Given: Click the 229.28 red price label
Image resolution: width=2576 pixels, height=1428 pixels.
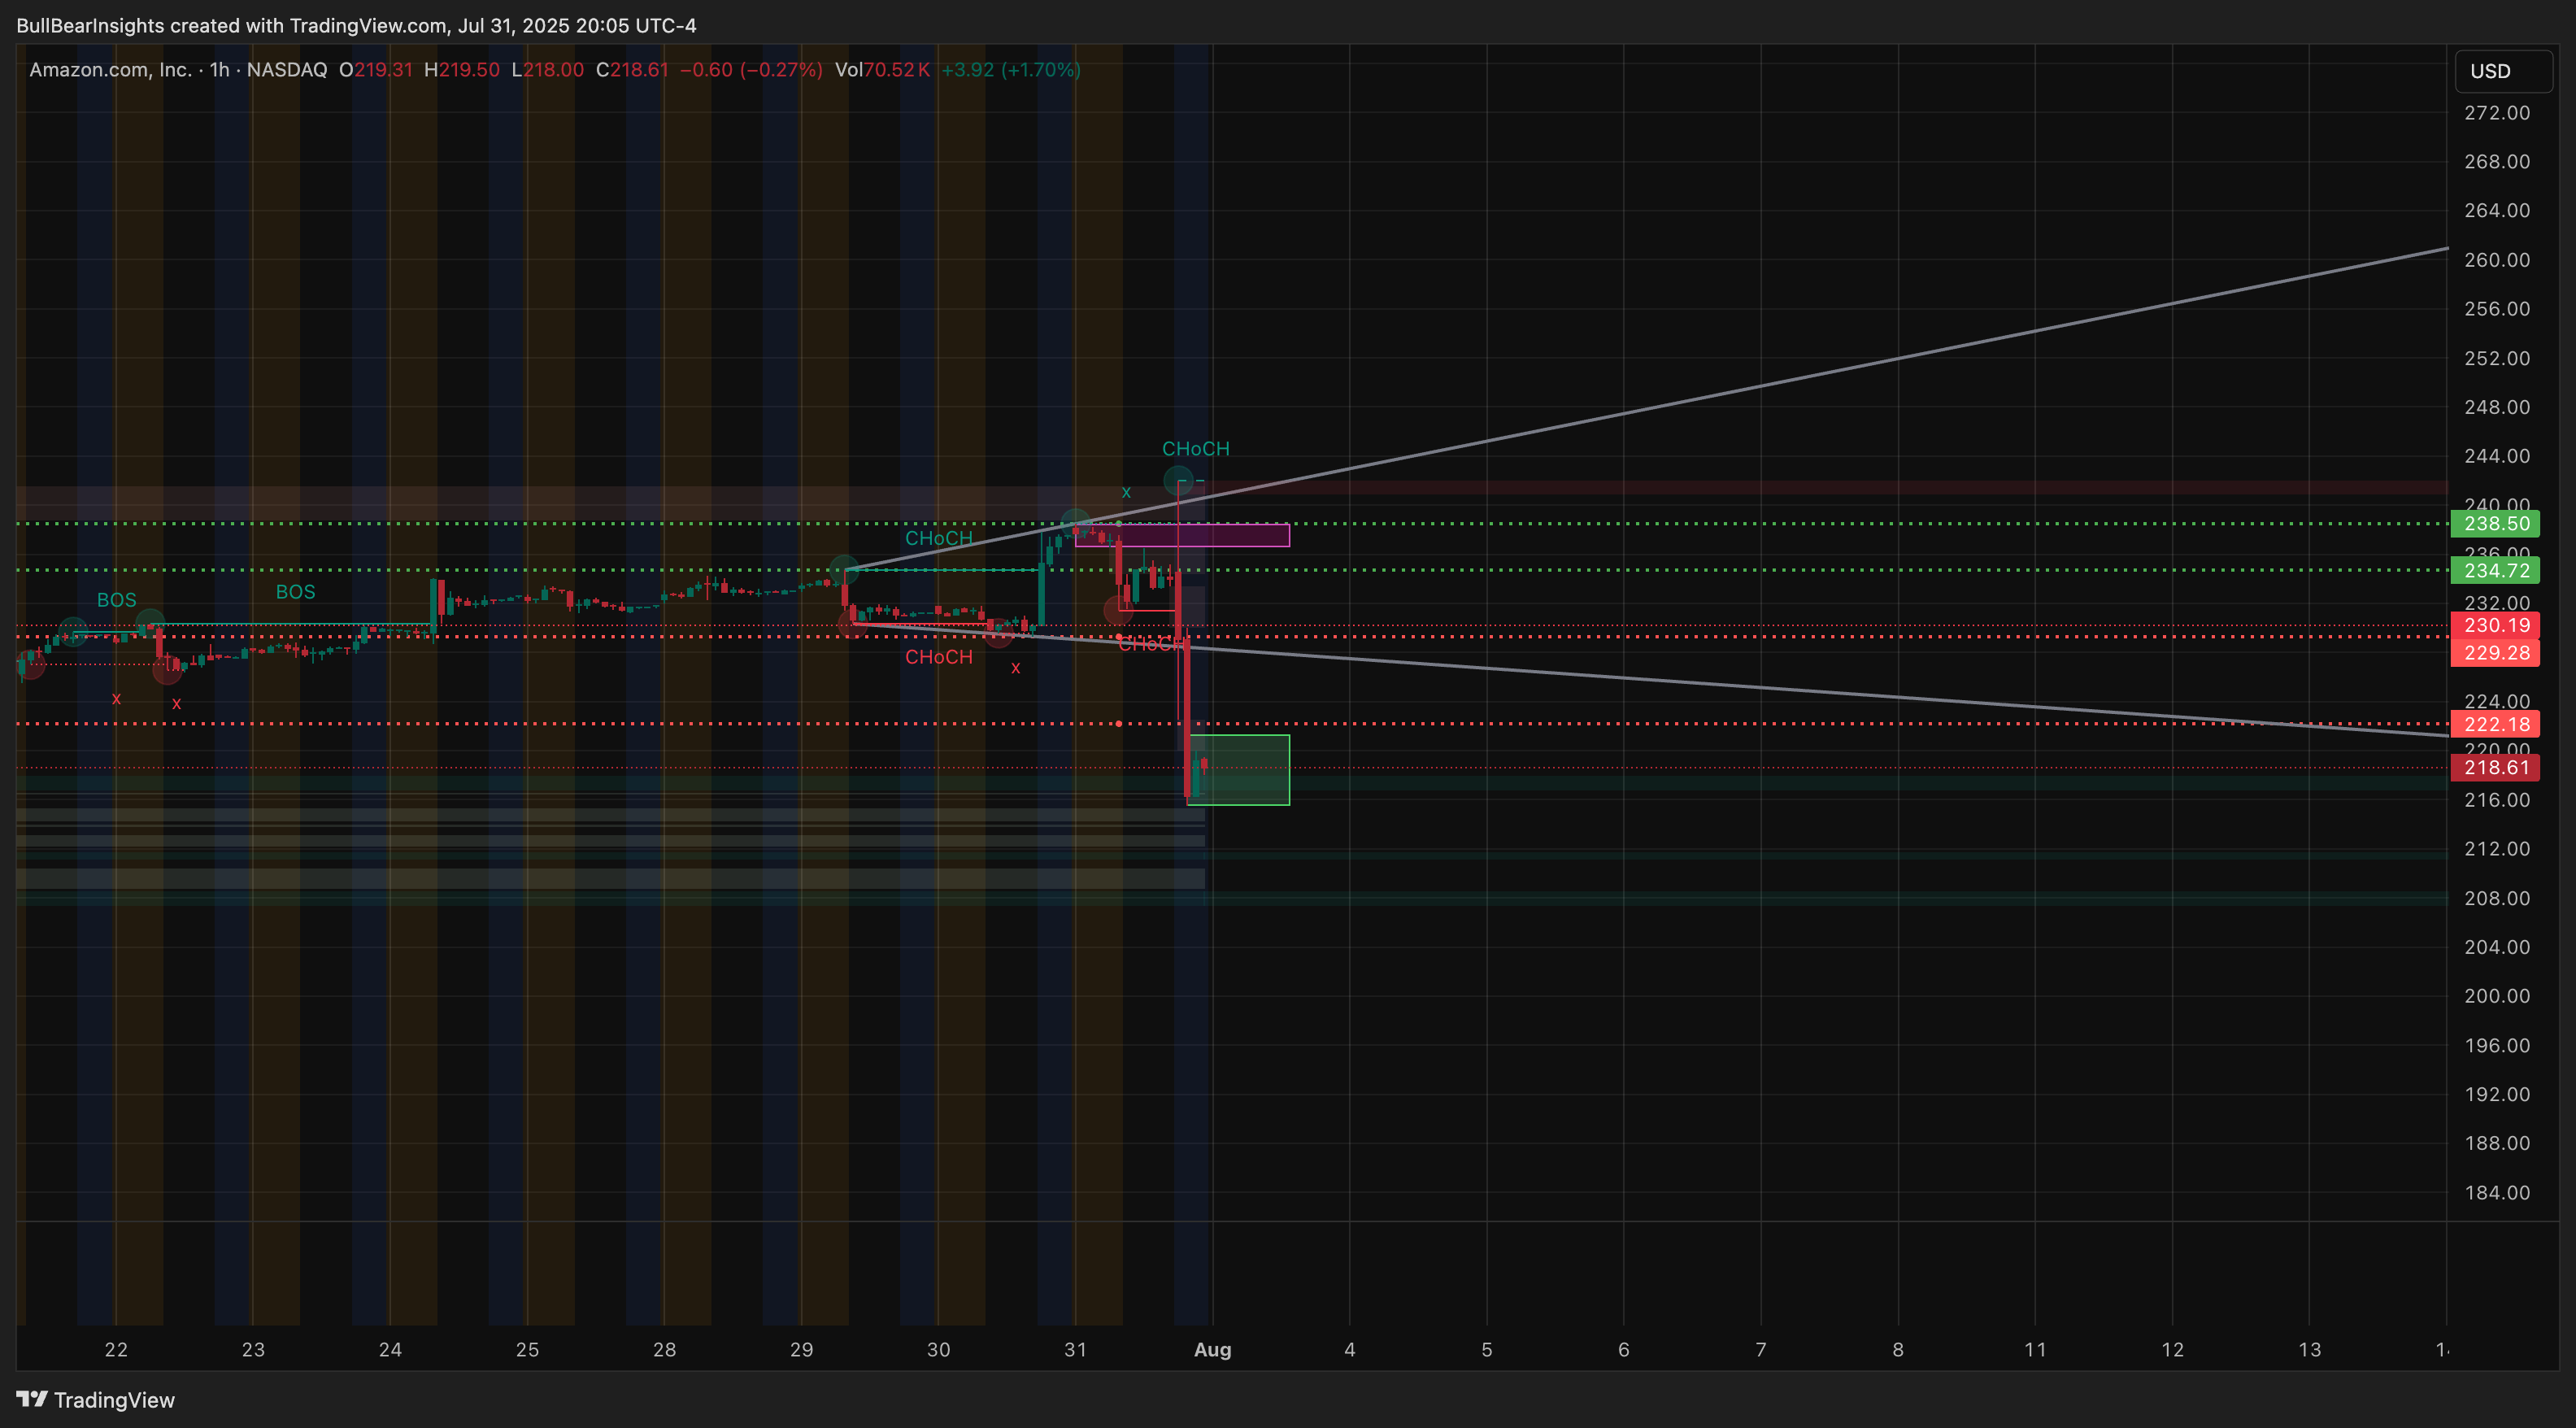Looking at the screenshot, I should coord(2495,652).
